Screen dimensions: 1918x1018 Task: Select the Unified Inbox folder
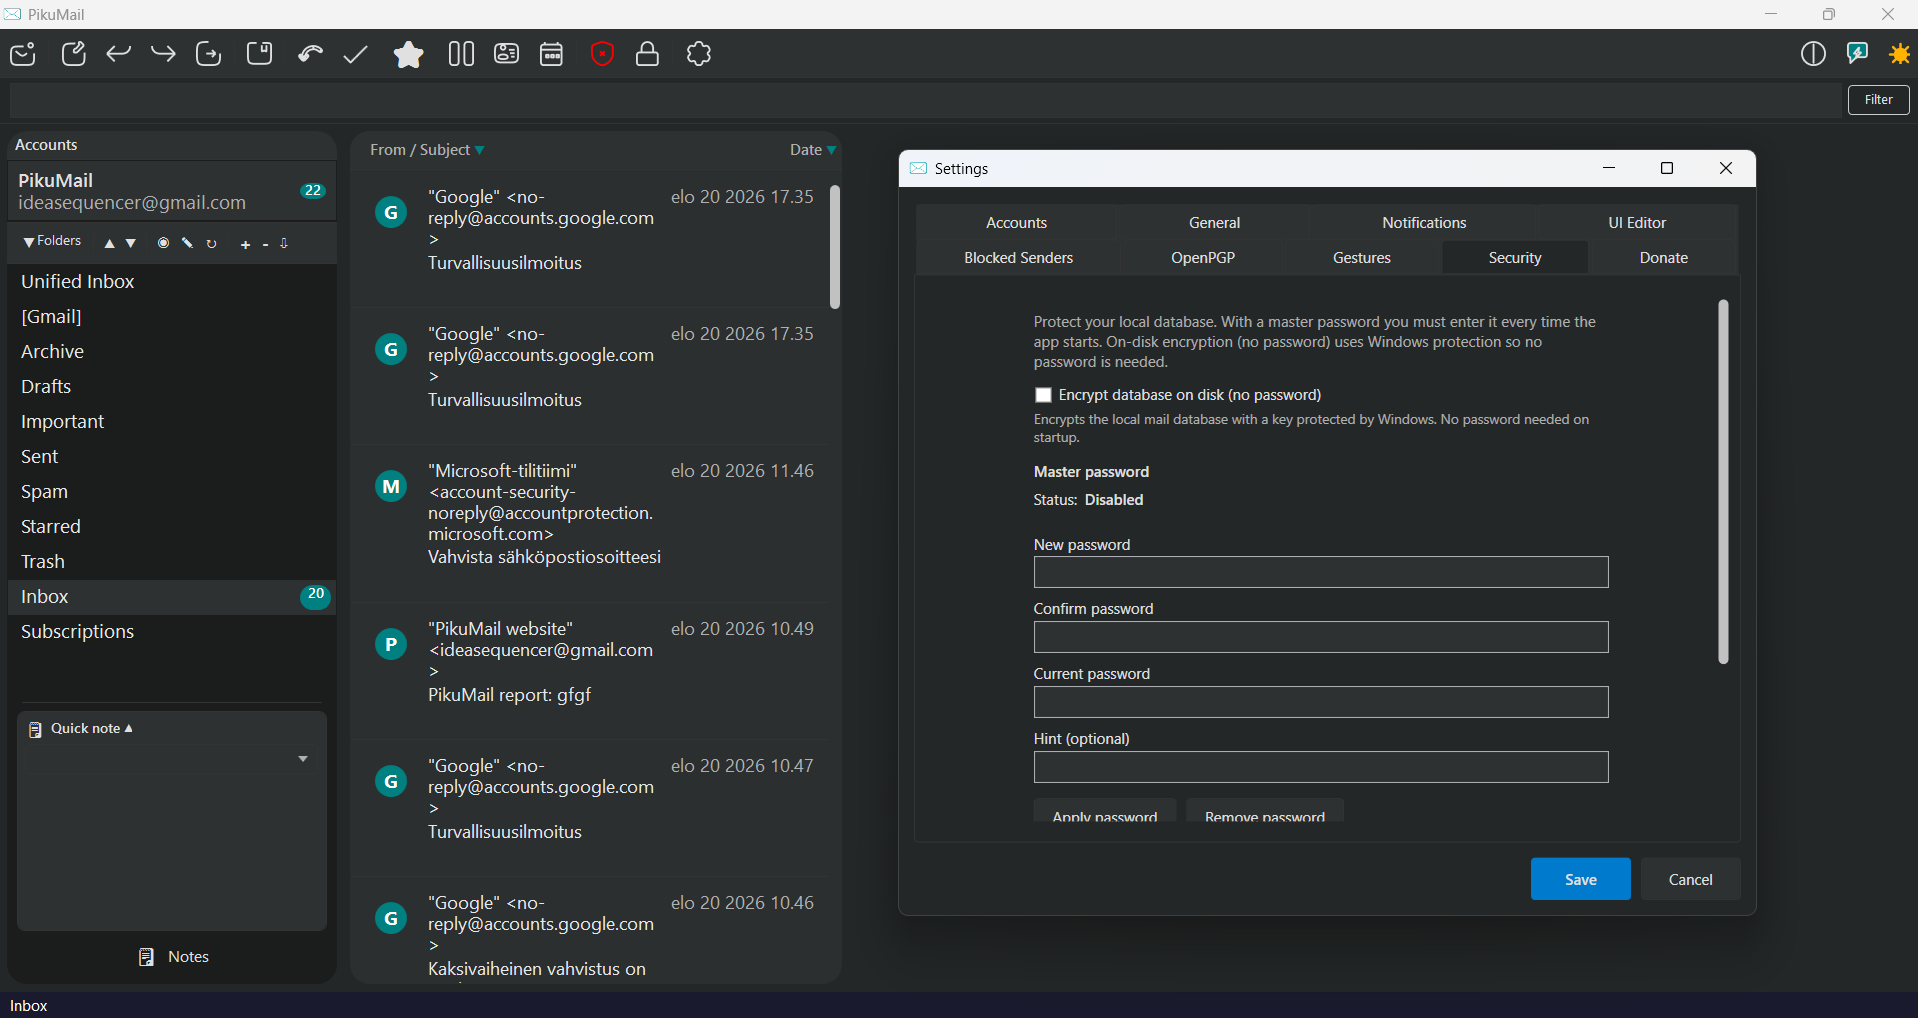point(172,282)
